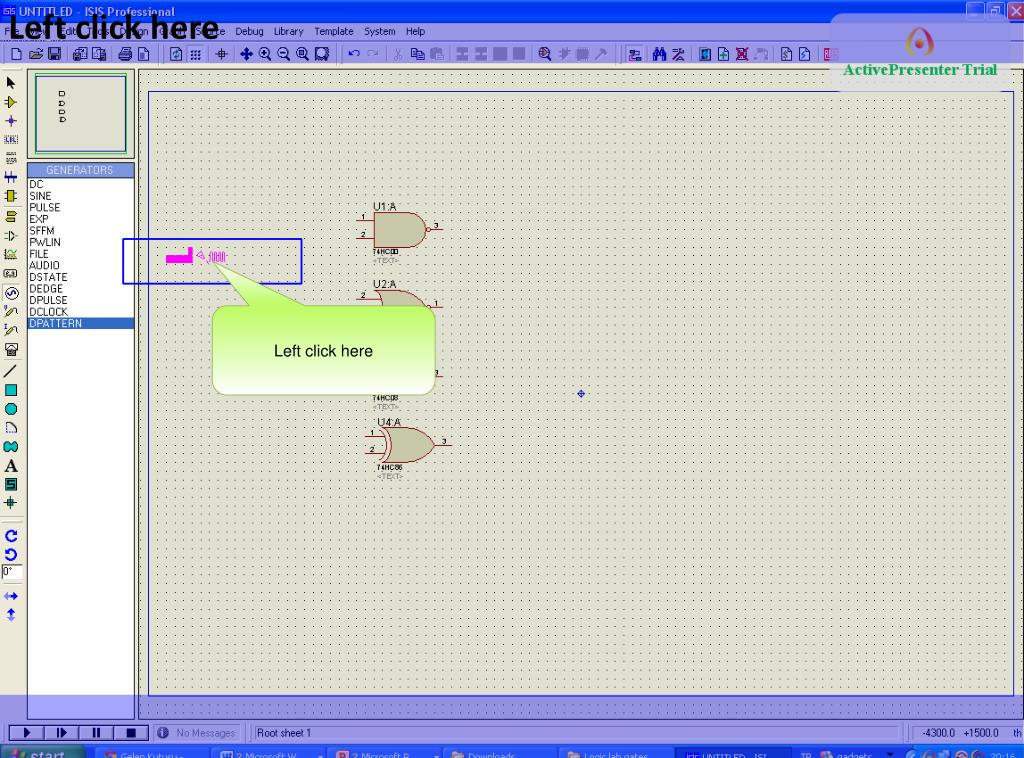Select the Generator mode sine icon
Image resolution: width=1024 pixels, height=758 pixels.
coord(11,293)
